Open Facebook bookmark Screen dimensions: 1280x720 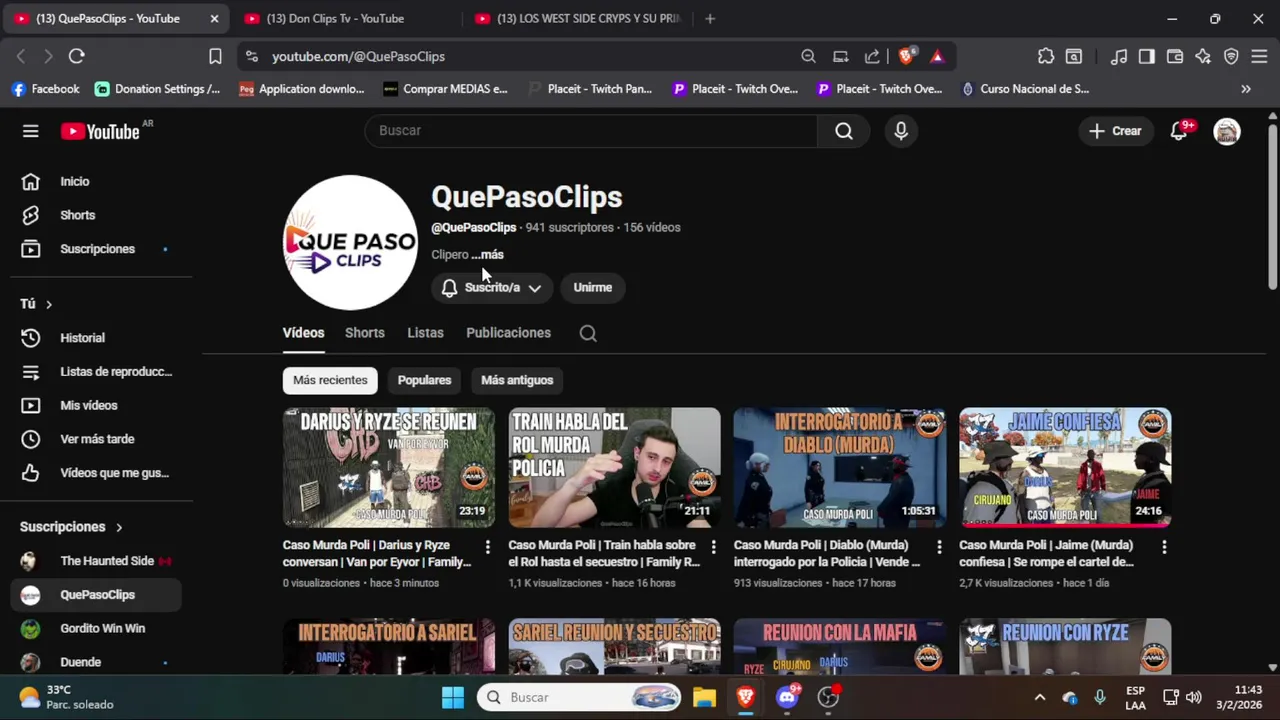click(45, 89)
